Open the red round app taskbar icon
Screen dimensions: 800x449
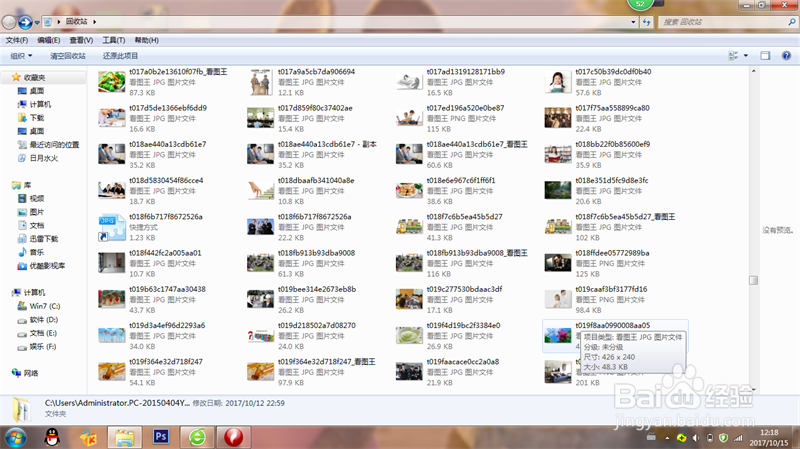(234, 438)
